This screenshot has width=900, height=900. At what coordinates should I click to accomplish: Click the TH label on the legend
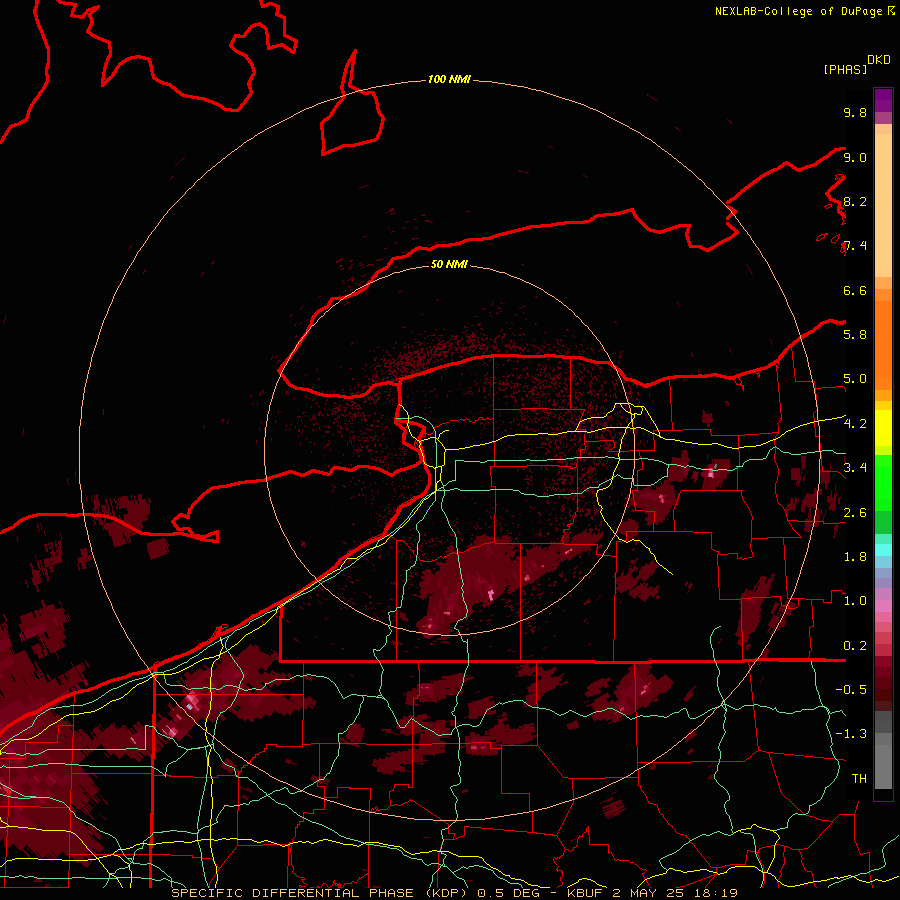859,779
